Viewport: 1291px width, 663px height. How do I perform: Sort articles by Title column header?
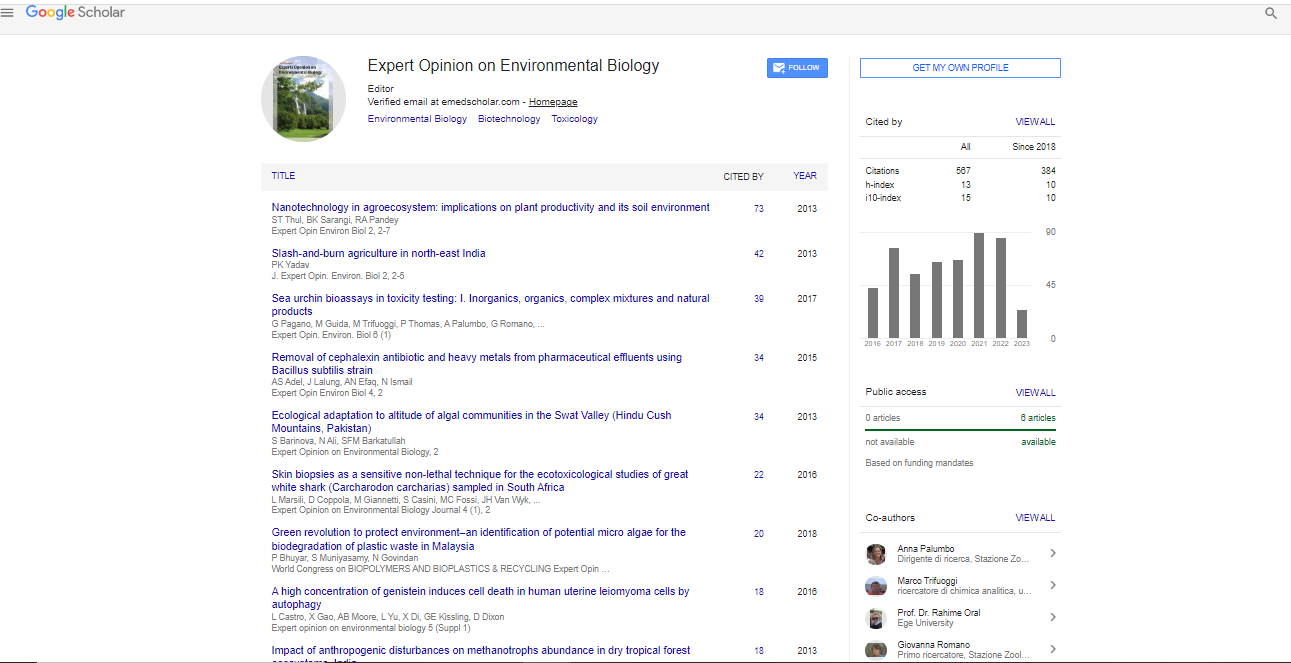tap(283, 176)
